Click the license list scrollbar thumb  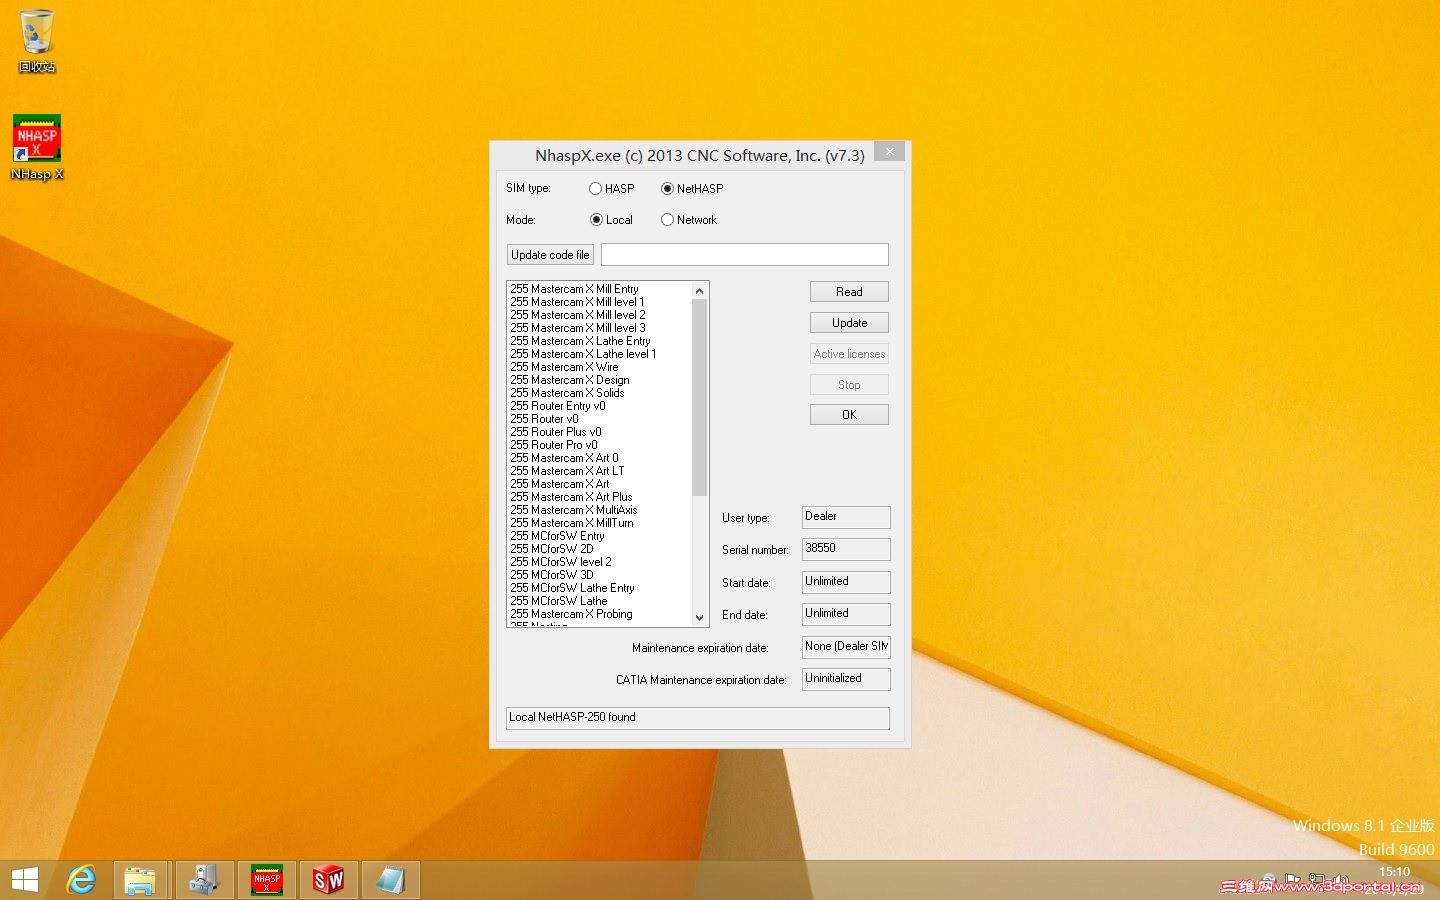pyautogui.click(x=699, y=397)
